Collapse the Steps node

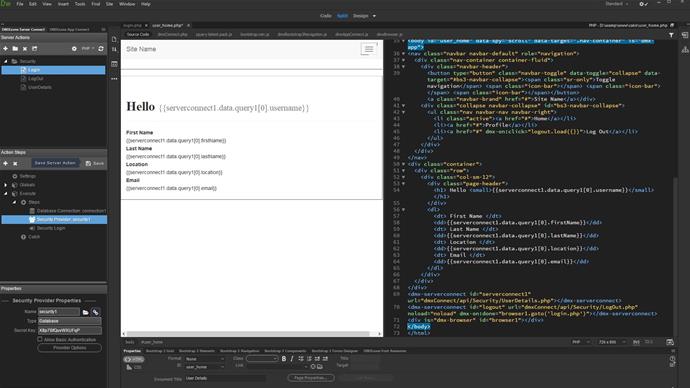tap(15, 202)
